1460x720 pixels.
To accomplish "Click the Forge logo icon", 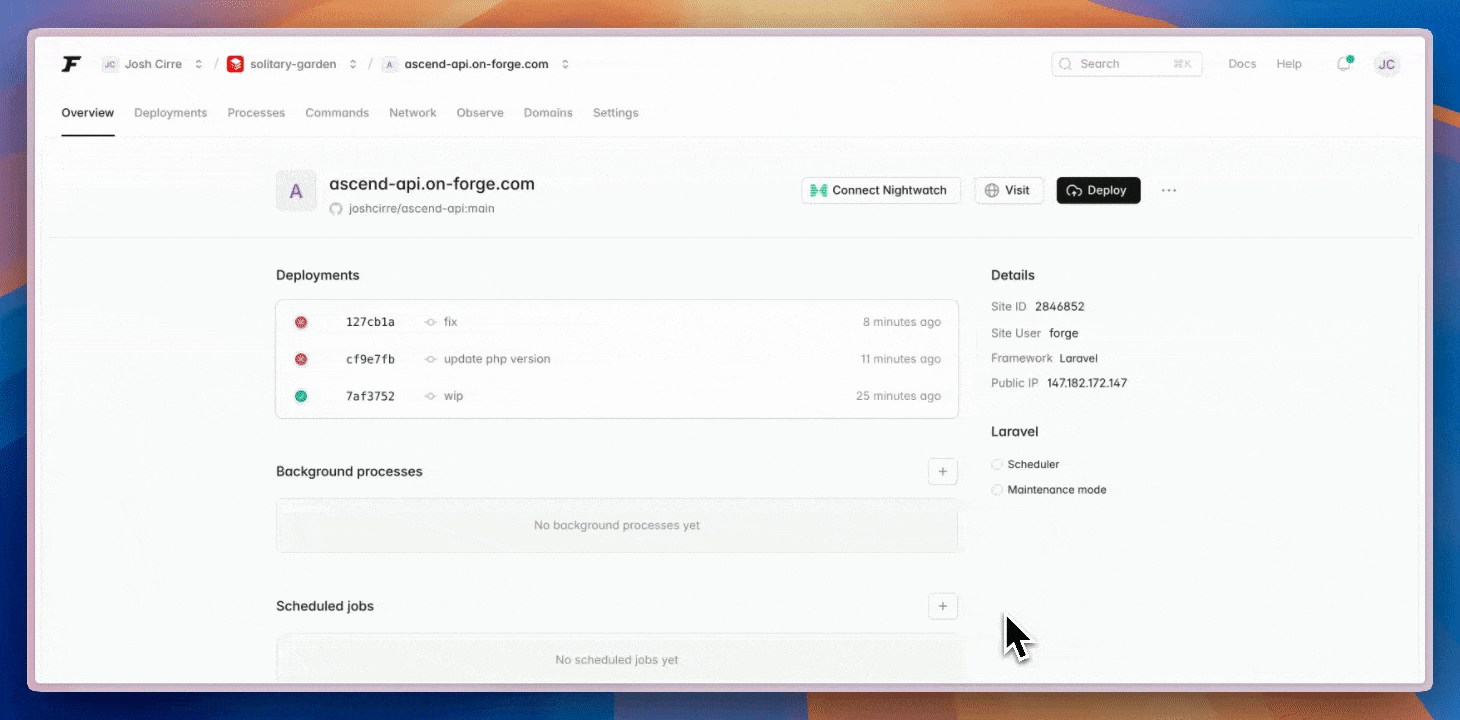I will pyautogui.click(x=71, y=64).
